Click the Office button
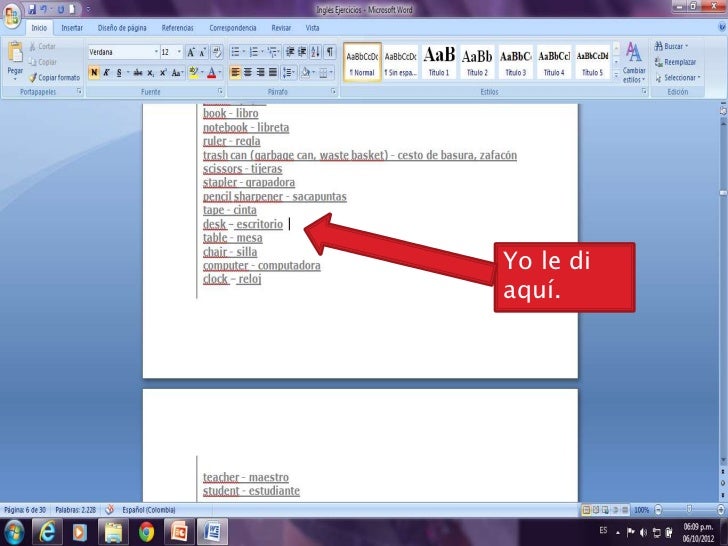Viewport: 728px width, 546px height. 12,15
